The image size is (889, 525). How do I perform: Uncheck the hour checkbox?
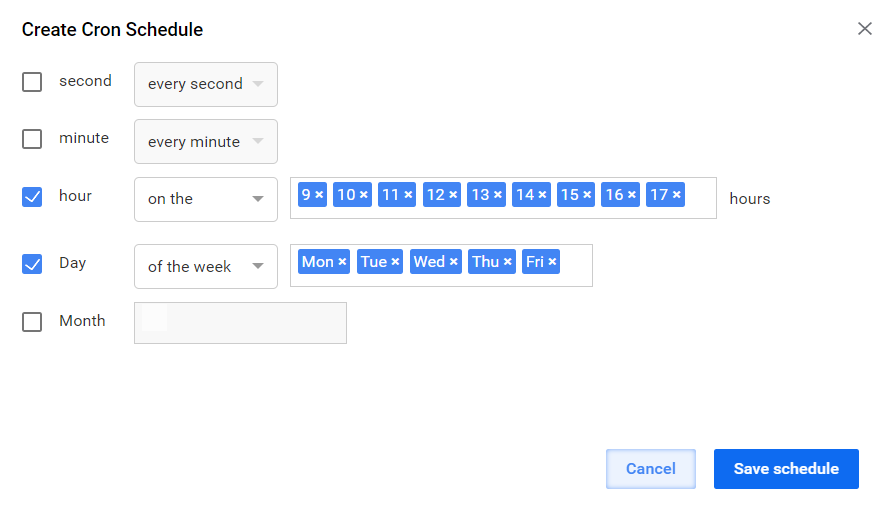(x=32, y=197)
